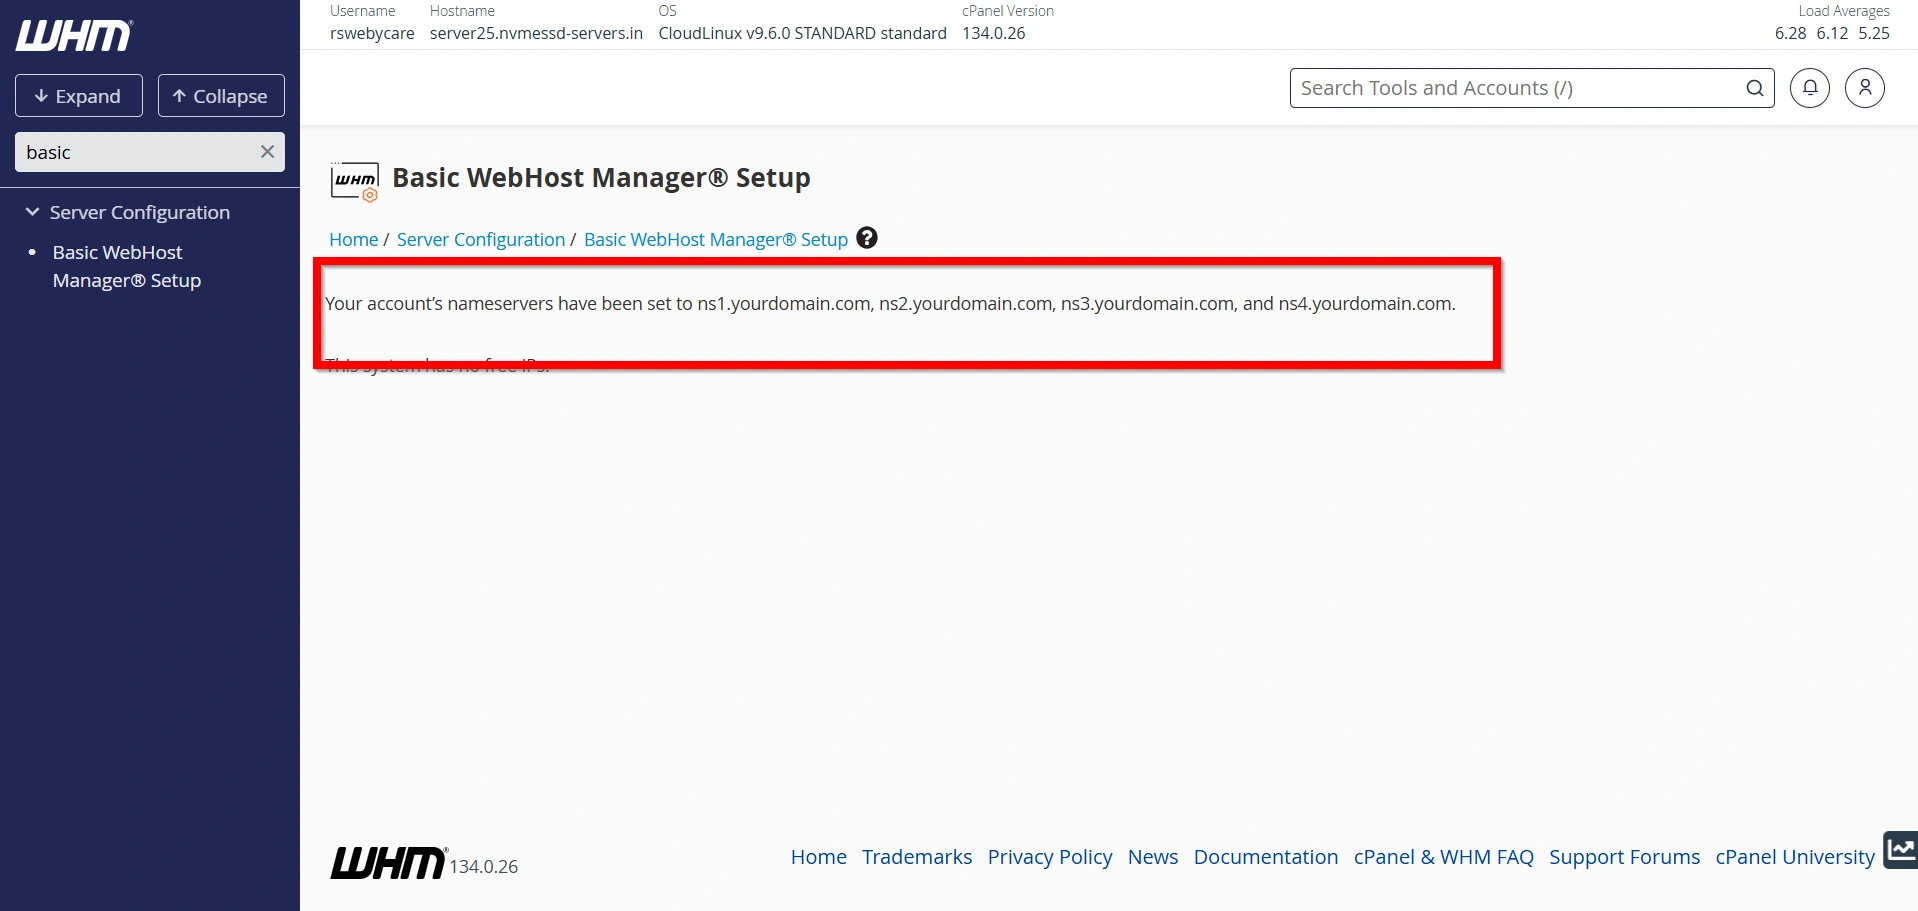Image resolution: width=1918 pixels, height=911 pixels.
Task: Collapse the Server Configuration section
Action: [x=33, y=212]
